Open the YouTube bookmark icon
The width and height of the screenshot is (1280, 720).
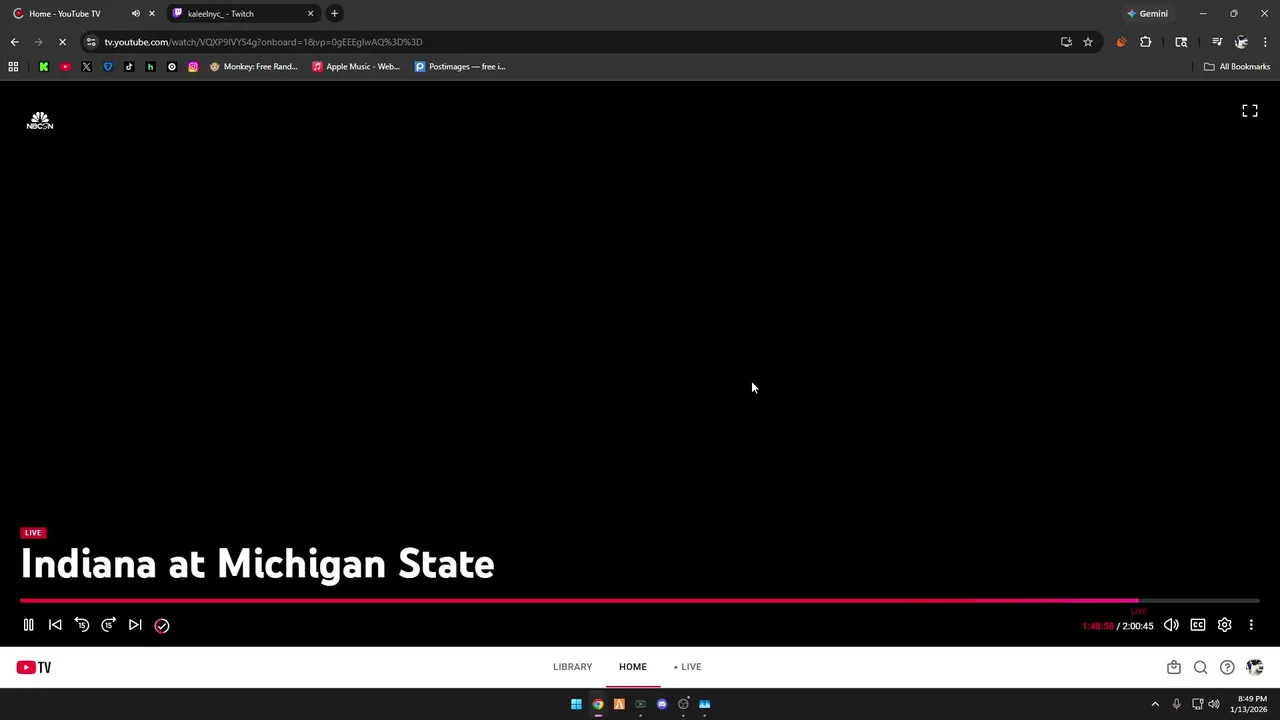(65, 67)
